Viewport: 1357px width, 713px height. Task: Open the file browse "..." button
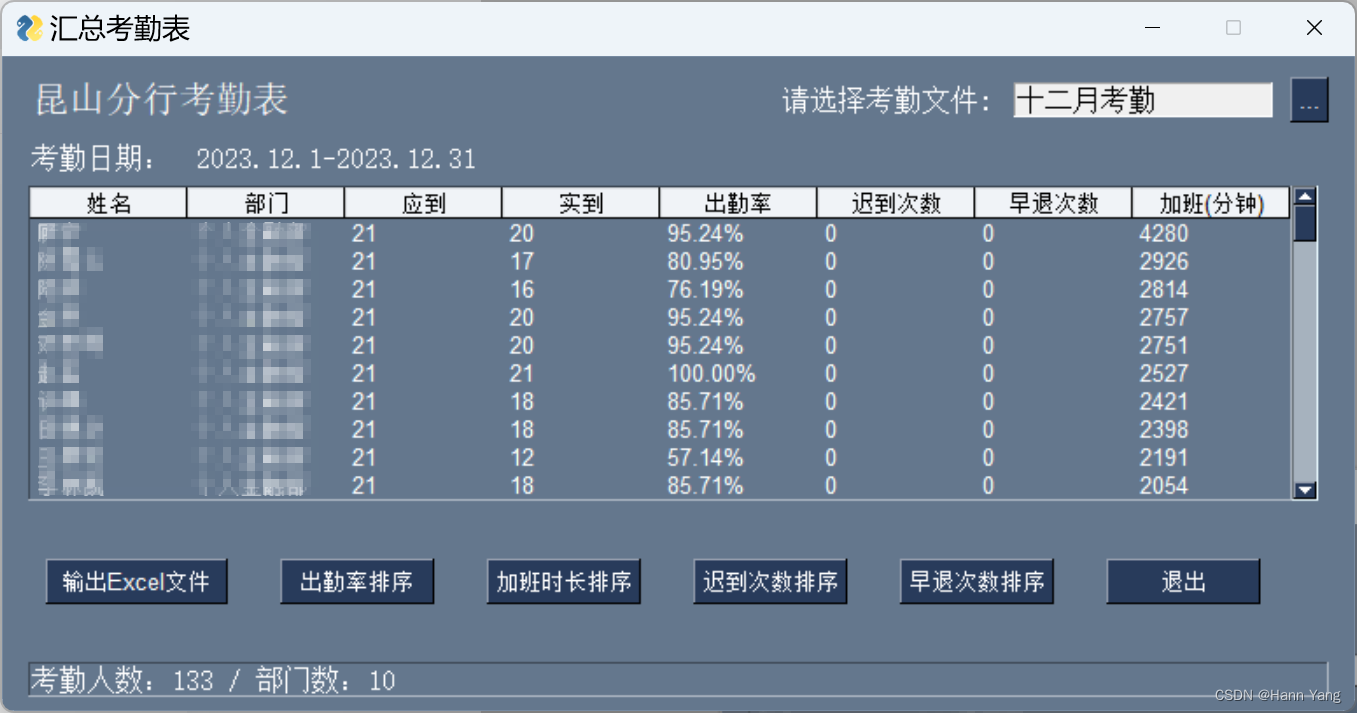click(x=1310, y=100)
